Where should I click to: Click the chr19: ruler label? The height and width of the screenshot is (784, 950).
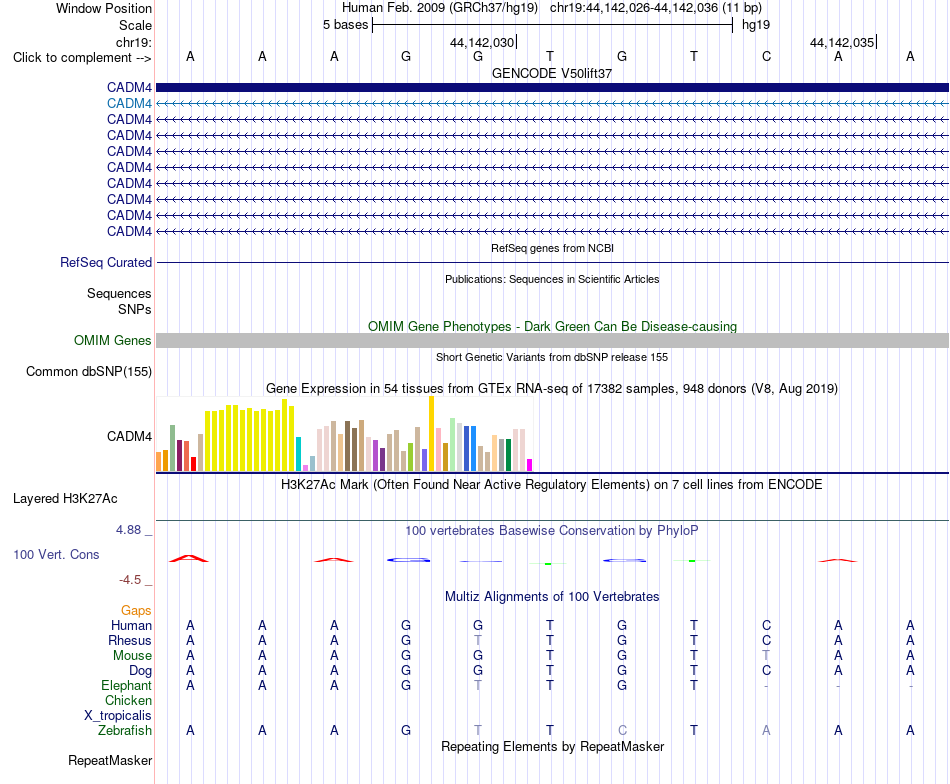(x=133, y=42)
